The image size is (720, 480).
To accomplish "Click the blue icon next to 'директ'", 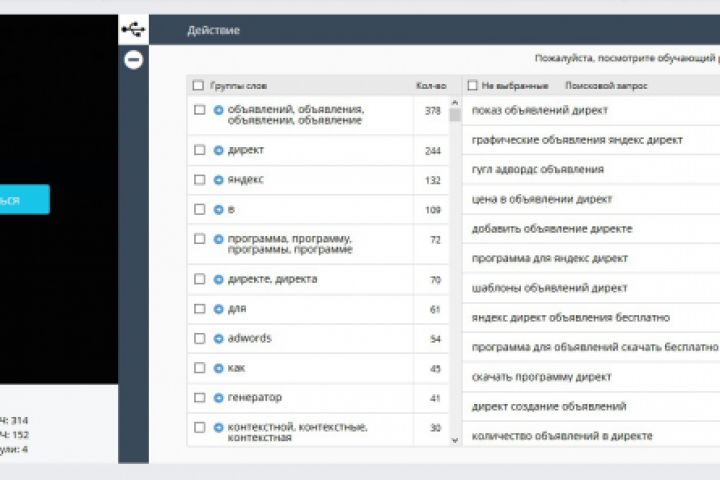I will (219, 150).
